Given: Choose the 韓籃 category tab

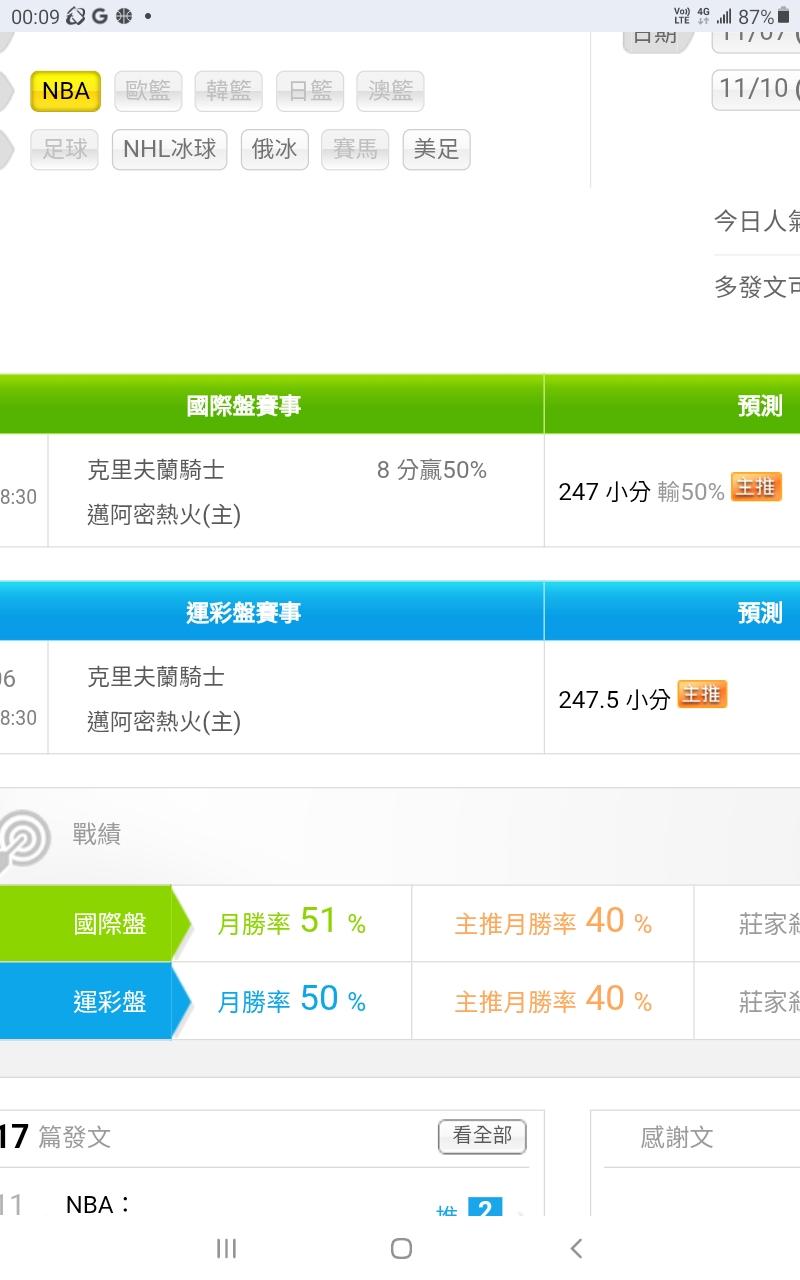Looking at the screenshot, I should pos(228,91).
